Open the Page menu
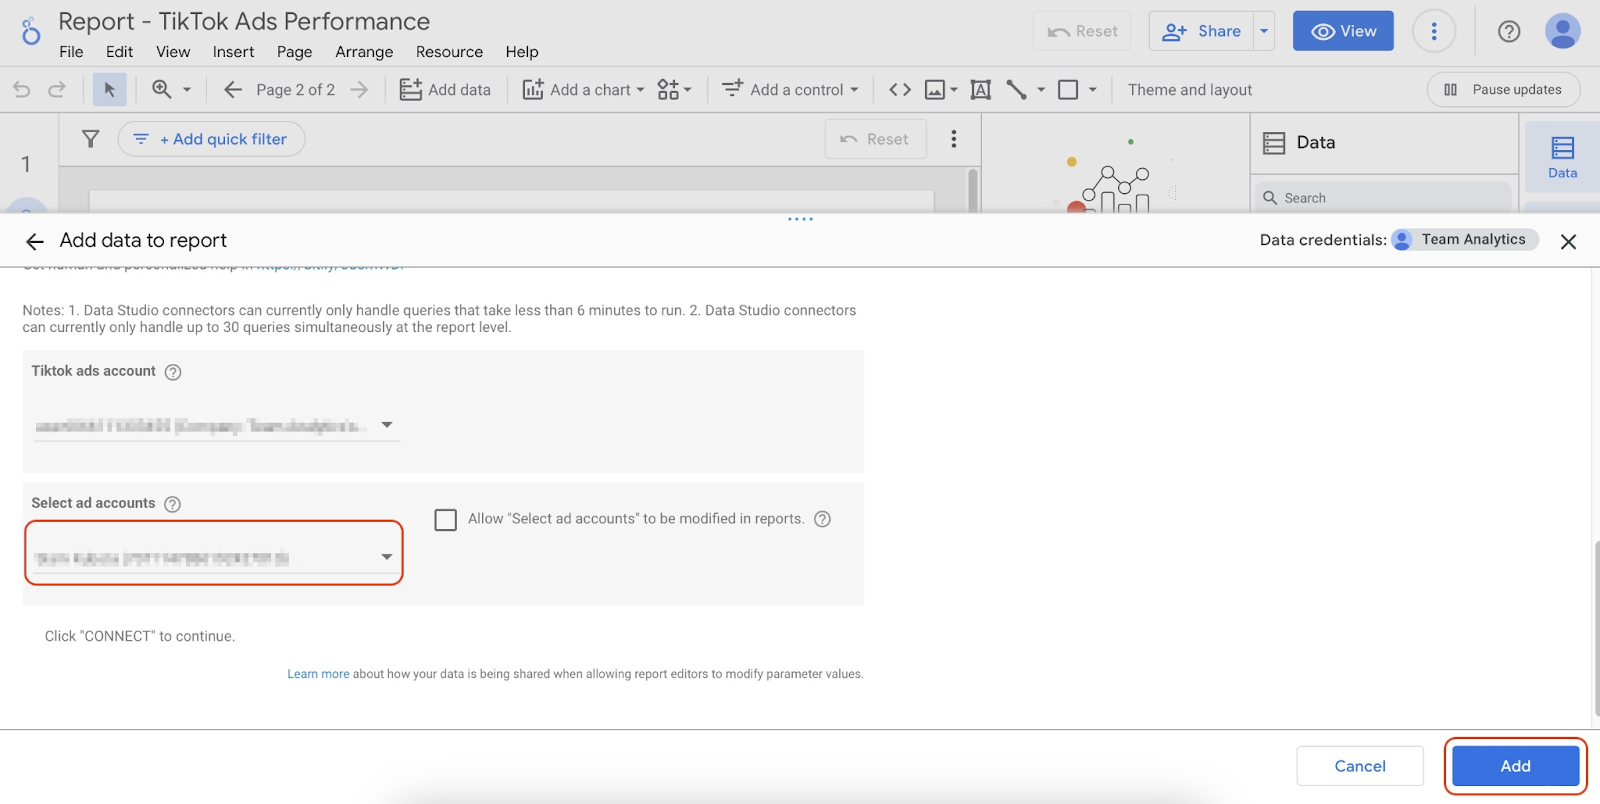 294,52
